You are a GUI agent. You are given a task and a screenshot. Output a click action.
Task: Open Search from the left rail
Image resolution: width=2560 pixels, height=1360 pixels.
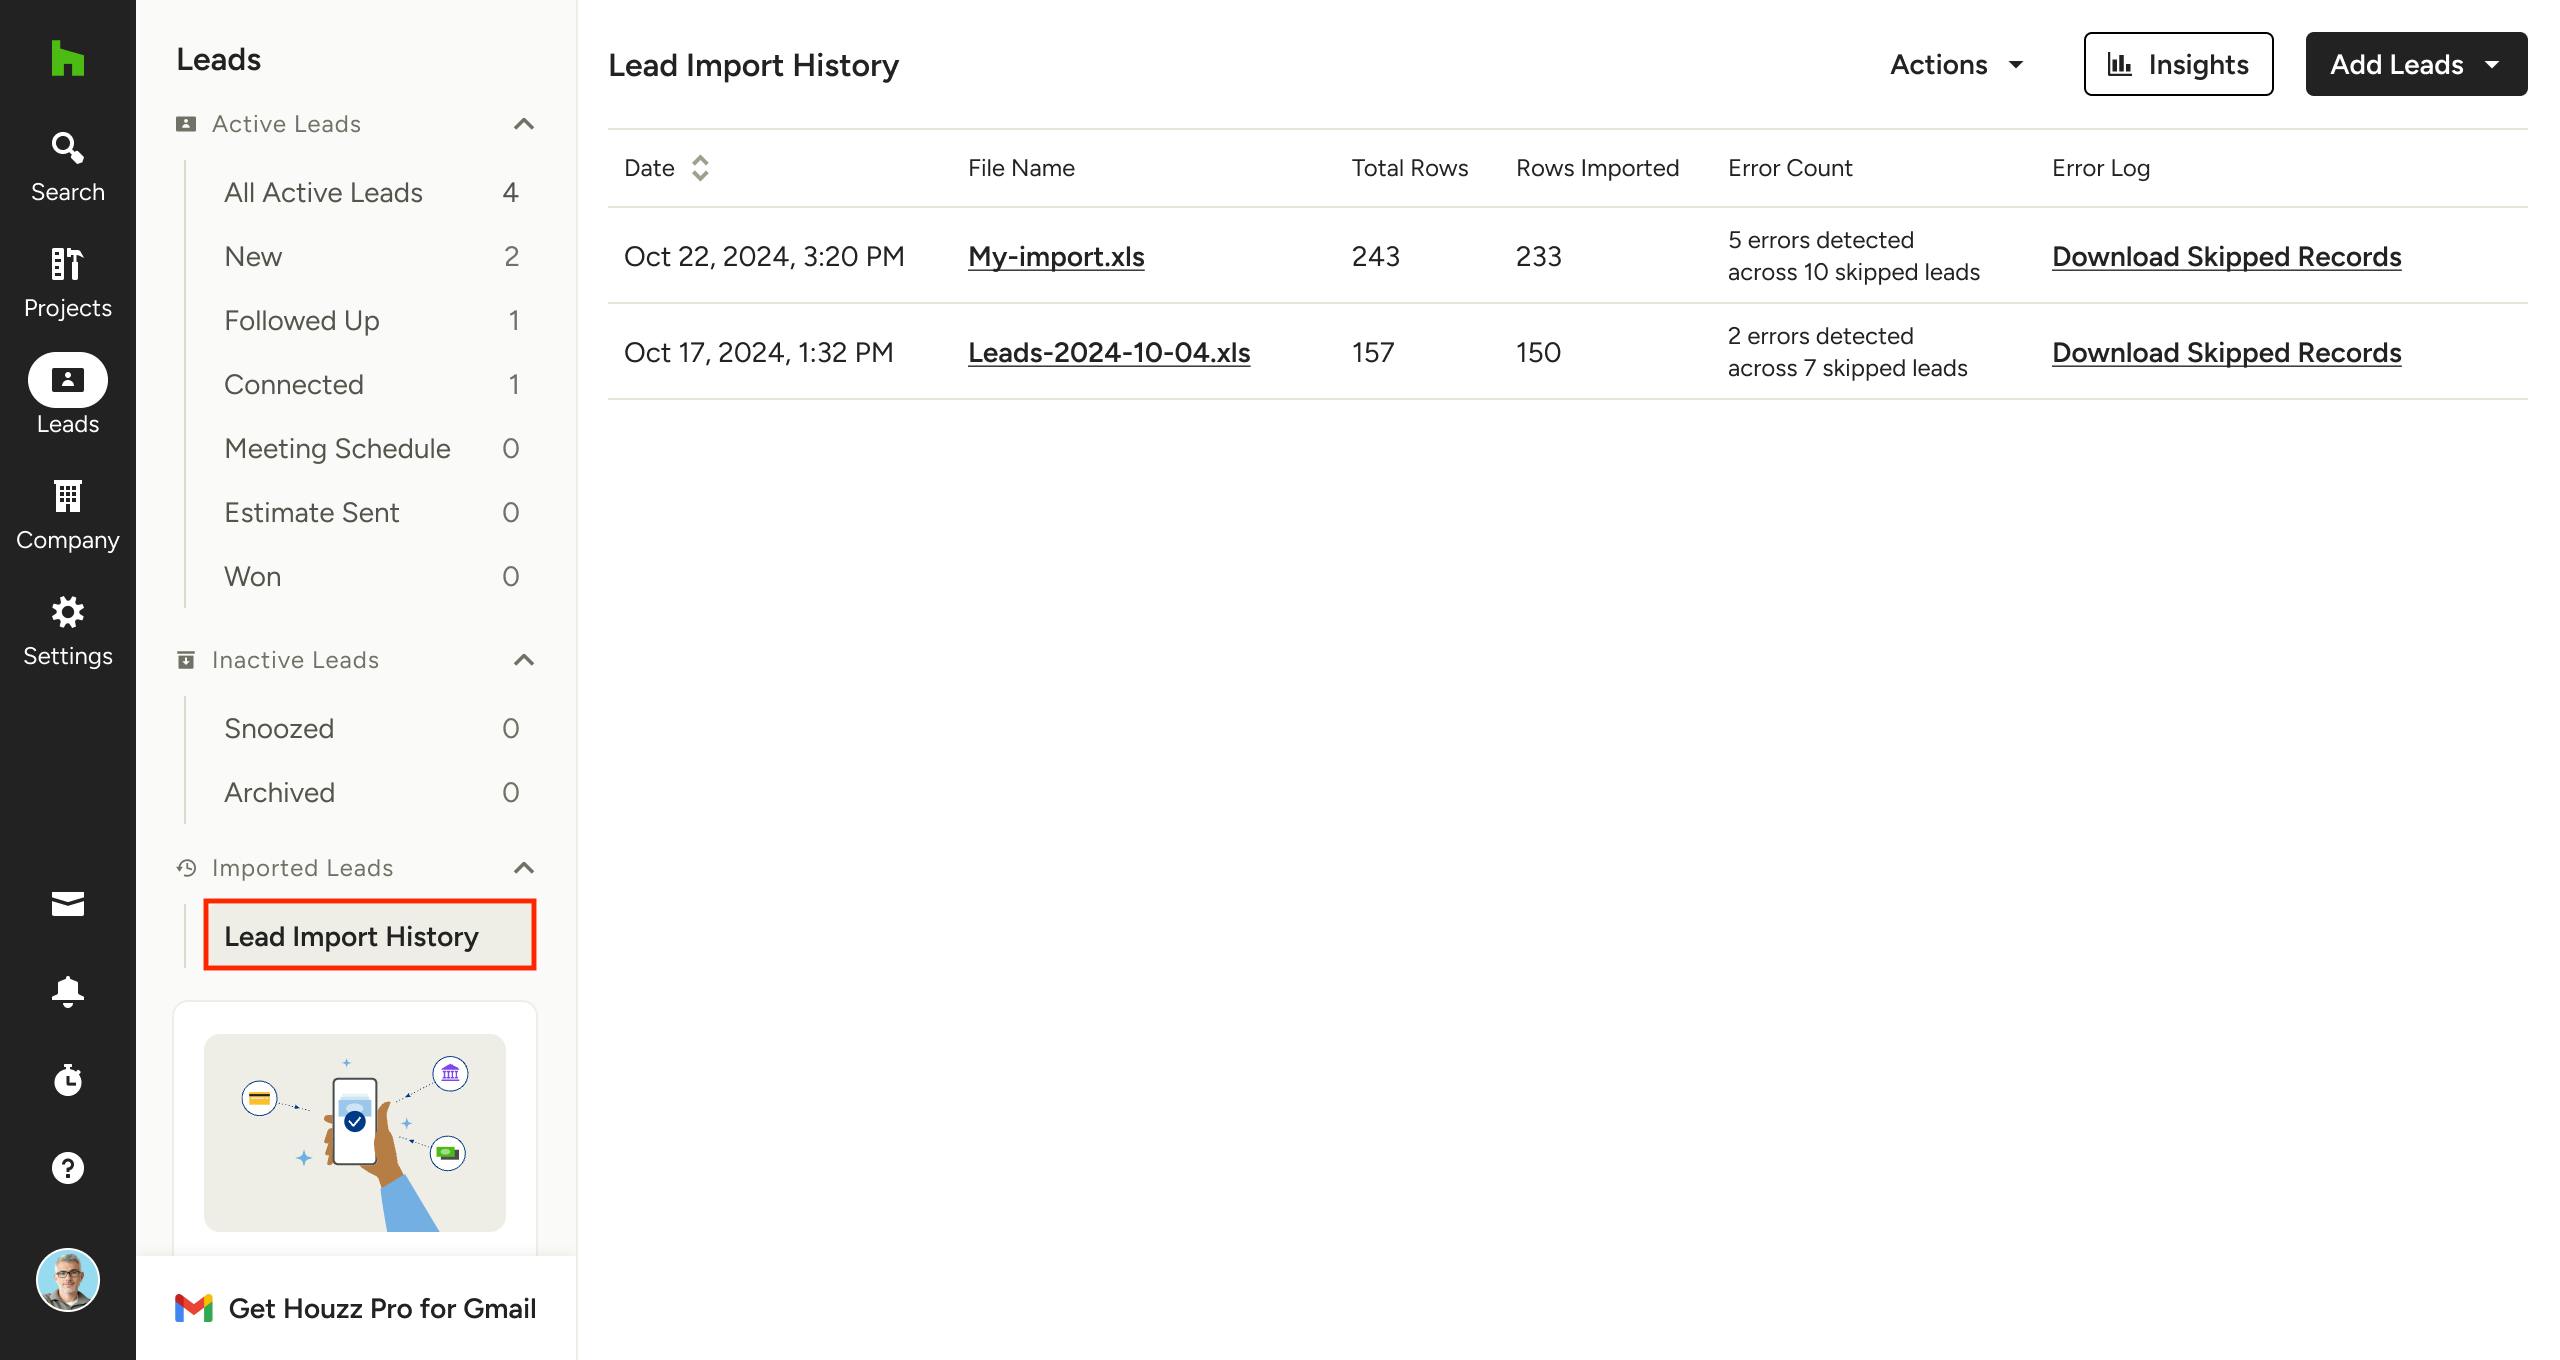pyautogui.click(x=67, y=167)
